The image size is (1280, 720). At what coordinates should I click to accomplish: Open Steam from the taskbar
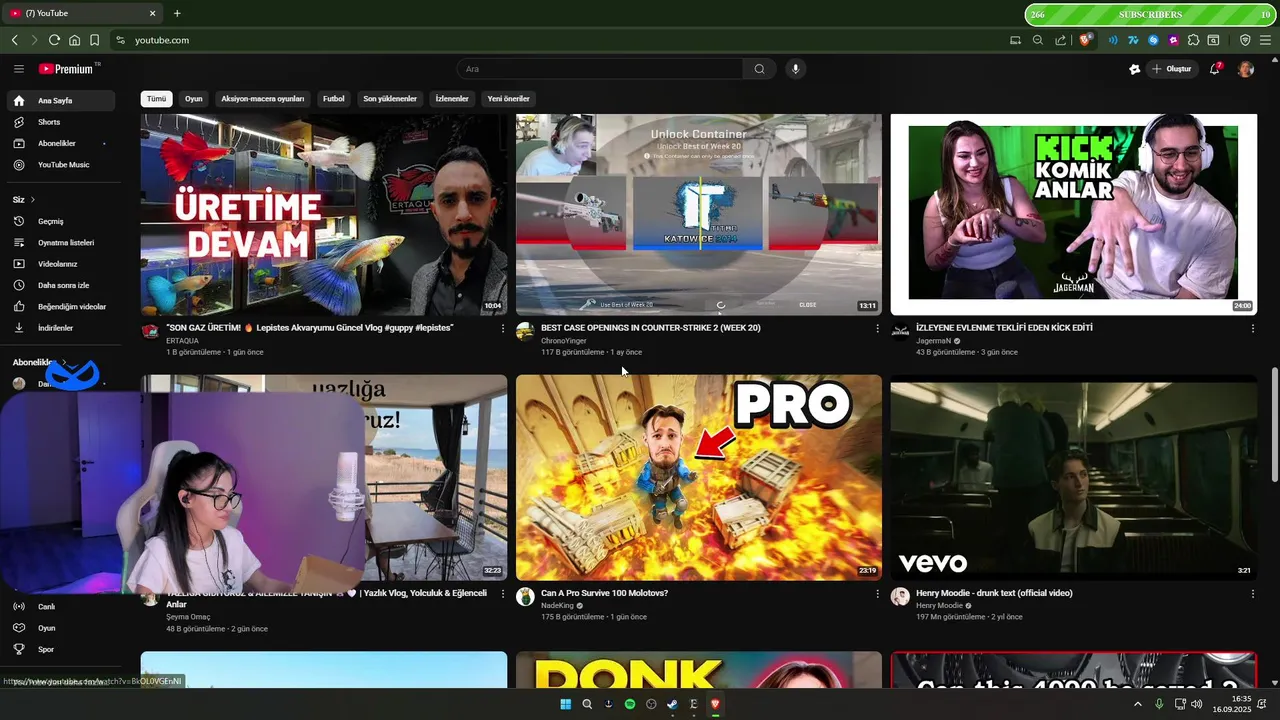(672, 704)
